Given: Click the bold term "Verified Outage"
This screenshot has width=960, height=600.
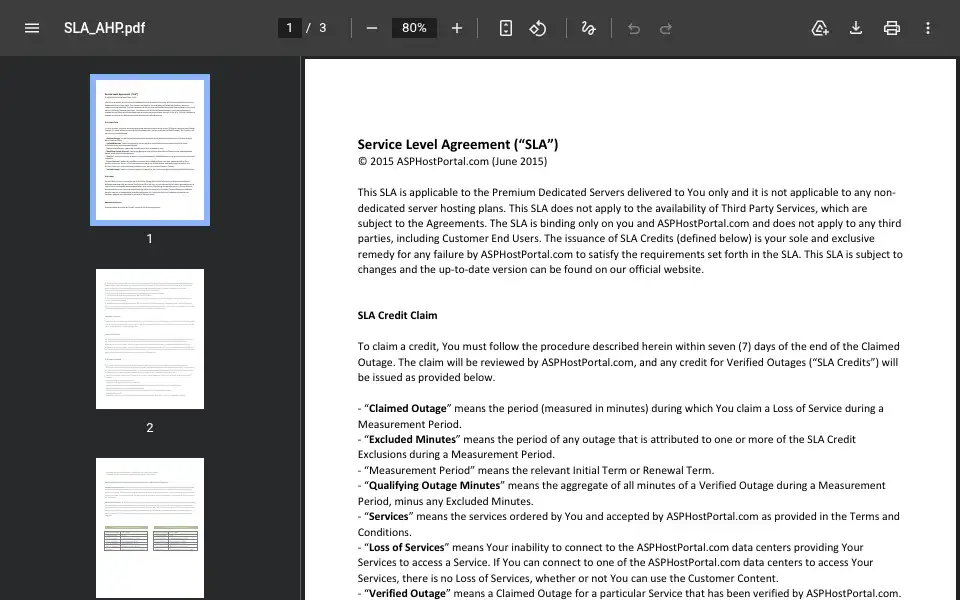Looking at the screenshot, I should click(x=407, y=593).
